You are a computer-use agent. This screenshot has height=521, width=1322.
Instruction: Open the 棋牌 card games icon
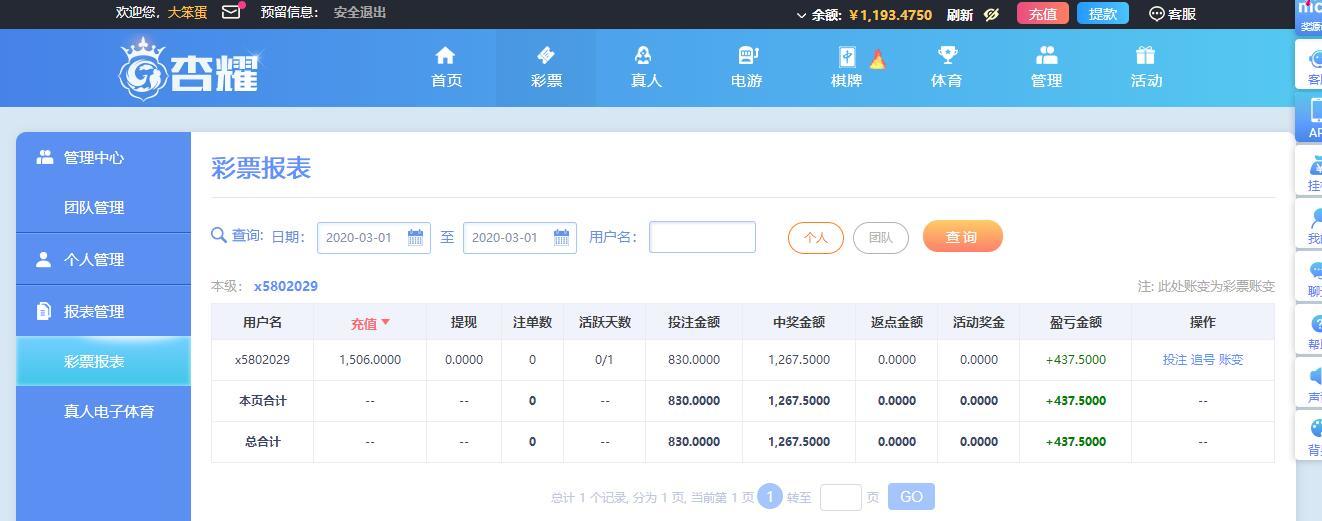coord(847,56)
